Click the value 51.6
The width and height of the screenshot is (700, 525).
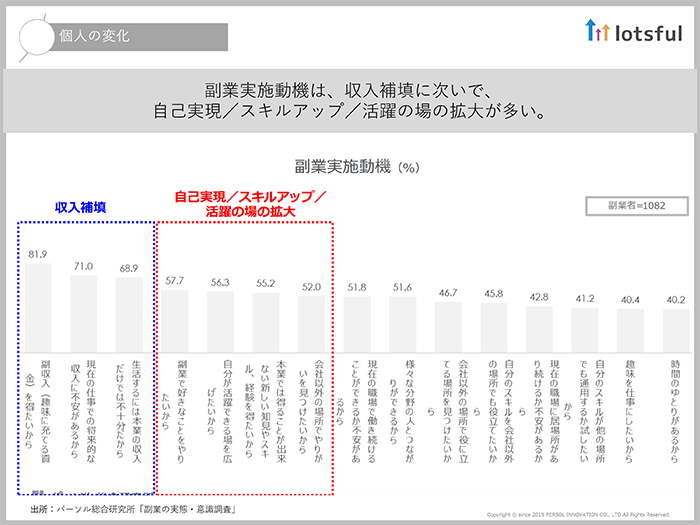402,288
